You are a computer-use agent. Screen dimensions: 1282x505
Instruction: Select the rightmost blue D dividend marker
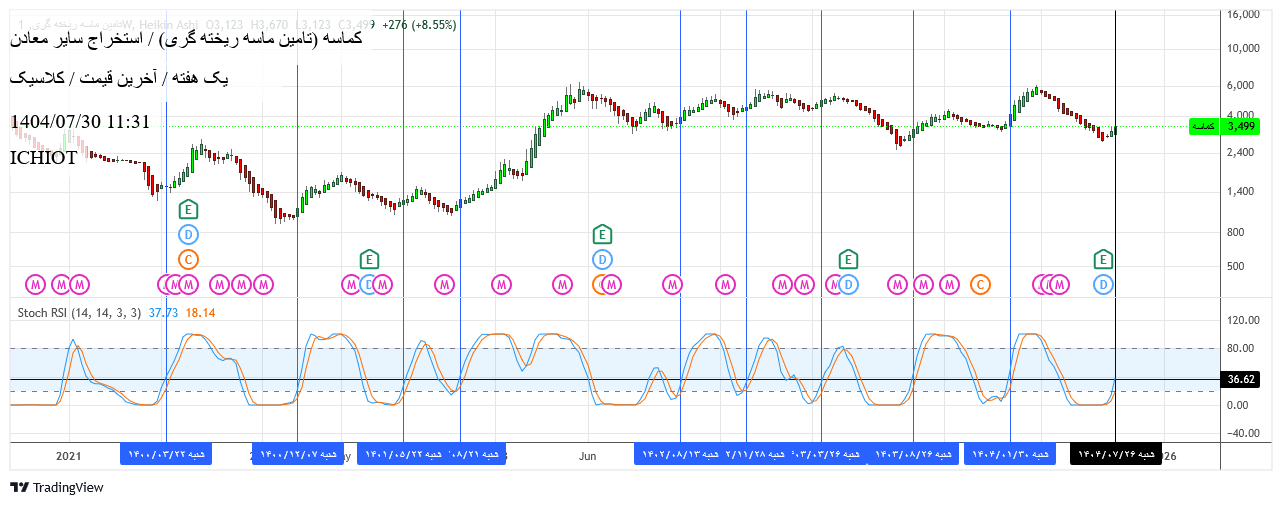point(1103,285)
